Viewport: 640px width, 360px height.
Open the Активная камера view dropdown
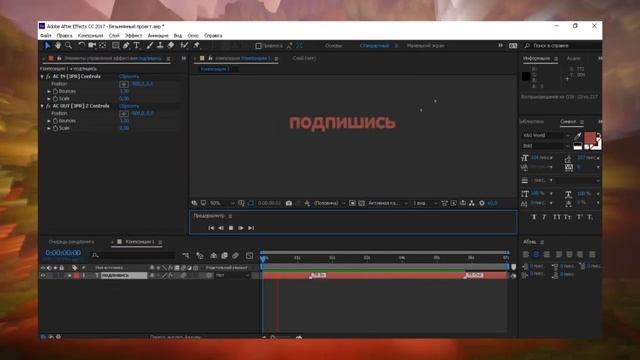[388, 203]
